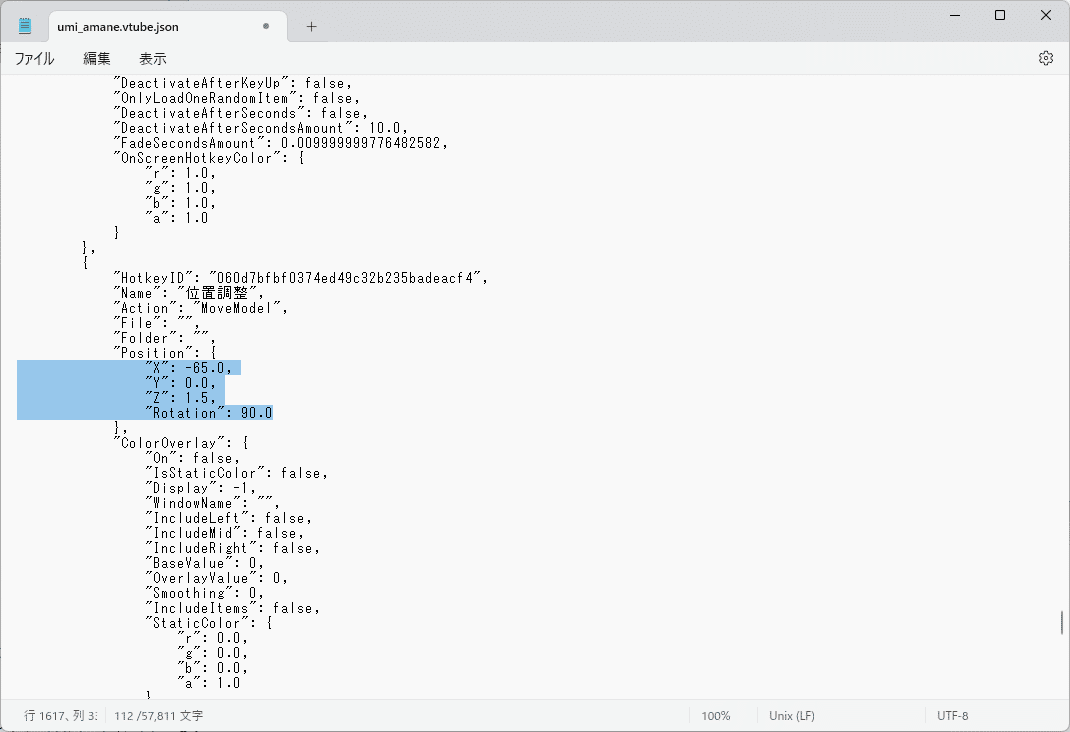Click the "Z": 1.5 line
The width and height of the screenshot is (1070, 732).
180,398
